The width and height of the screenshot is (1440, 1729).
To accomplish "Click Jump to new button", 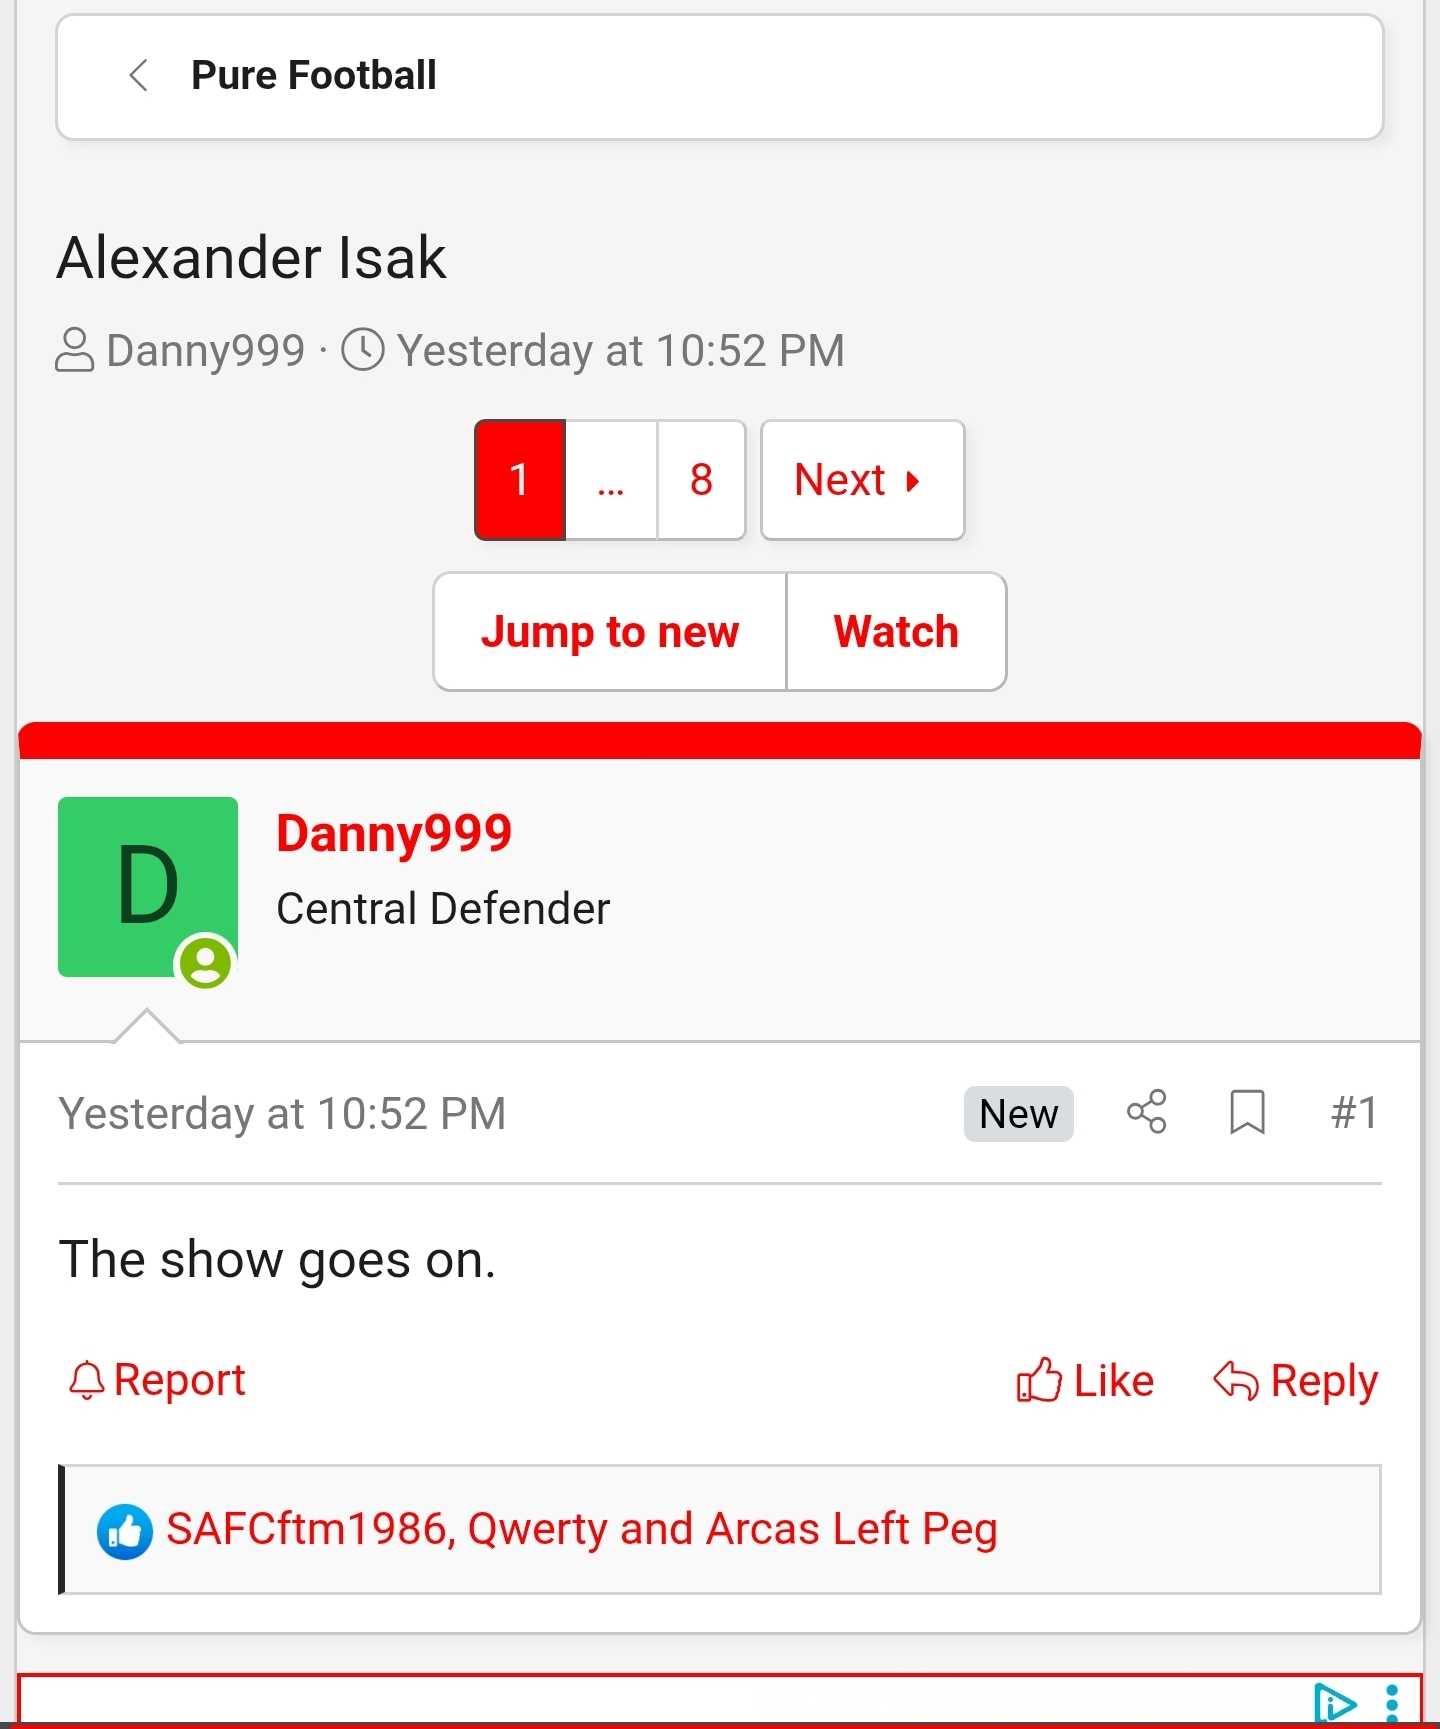I will coord(610,632).
